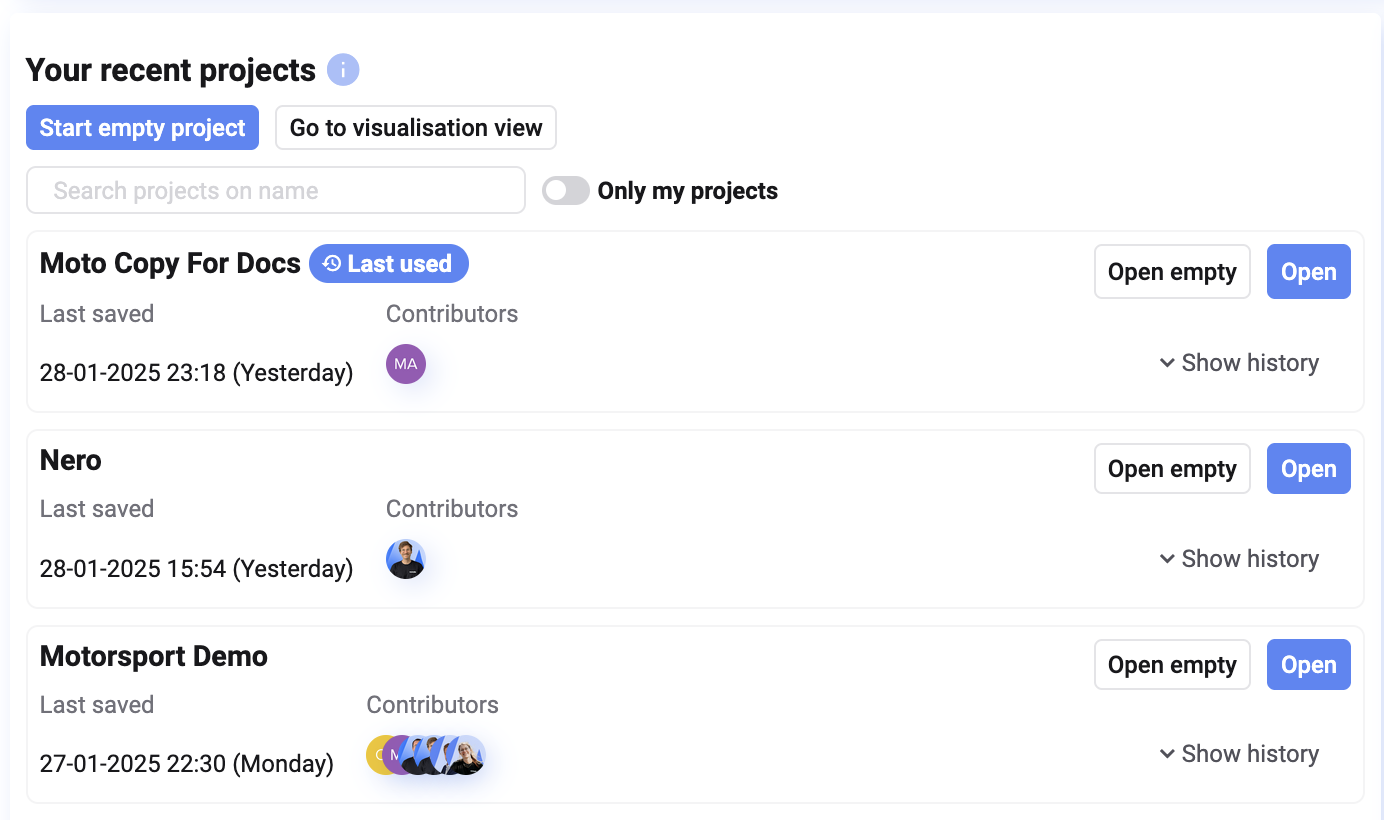
Task: Click the yellow contributor avatar in Motorsport Demo
Action: (x=376, y=755)
